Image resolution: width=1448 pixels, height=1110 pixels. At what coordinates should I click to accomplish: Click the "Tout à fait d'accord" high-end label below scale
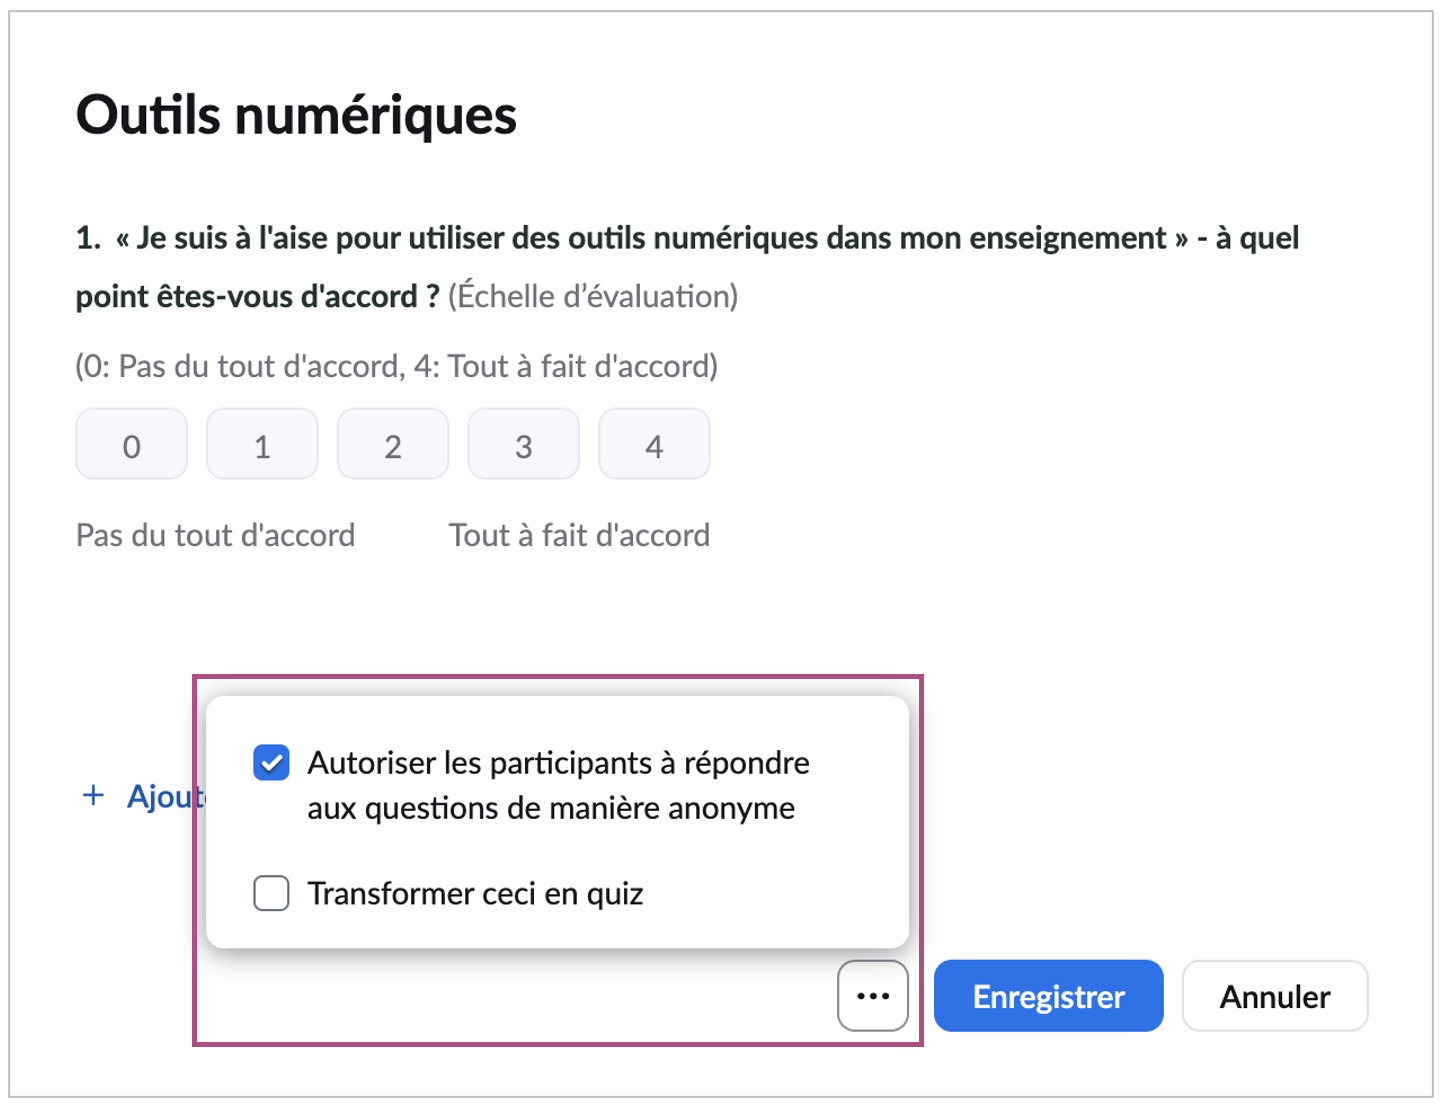click(x=579, y=535)
